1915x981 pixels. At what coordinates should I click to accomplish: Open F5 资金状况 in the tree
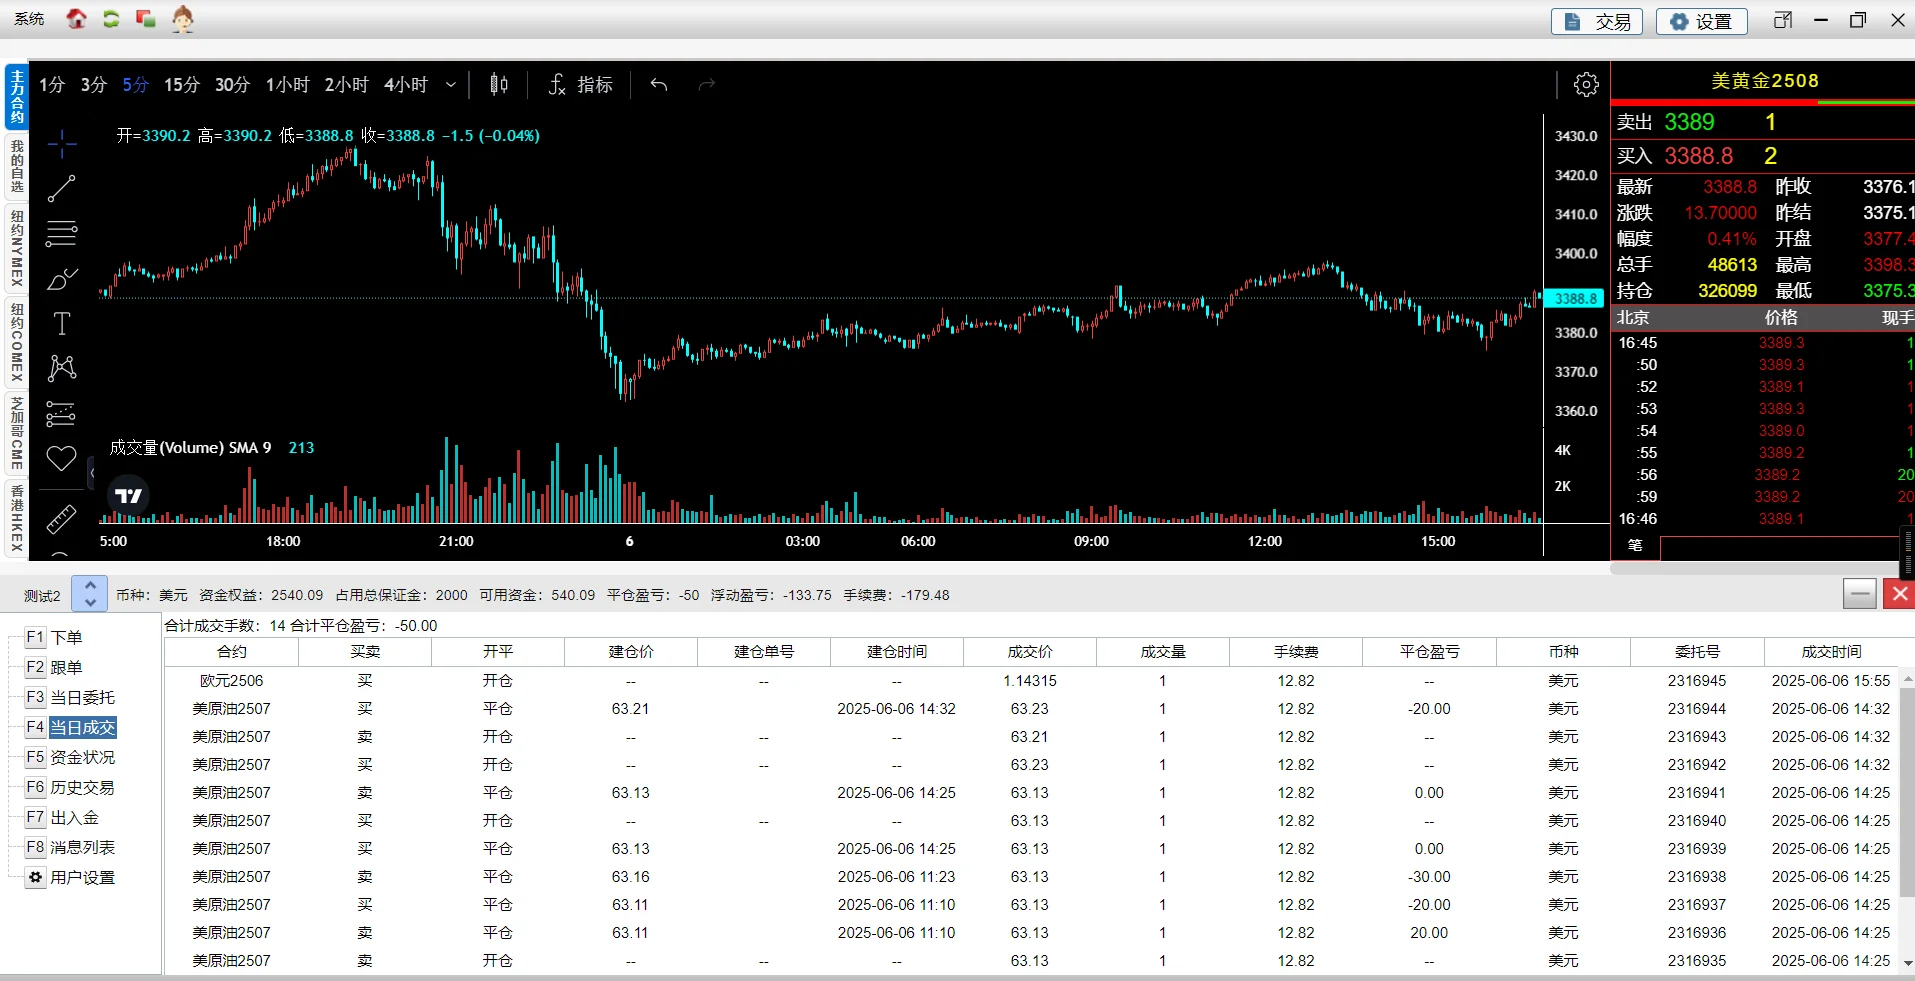70,758
